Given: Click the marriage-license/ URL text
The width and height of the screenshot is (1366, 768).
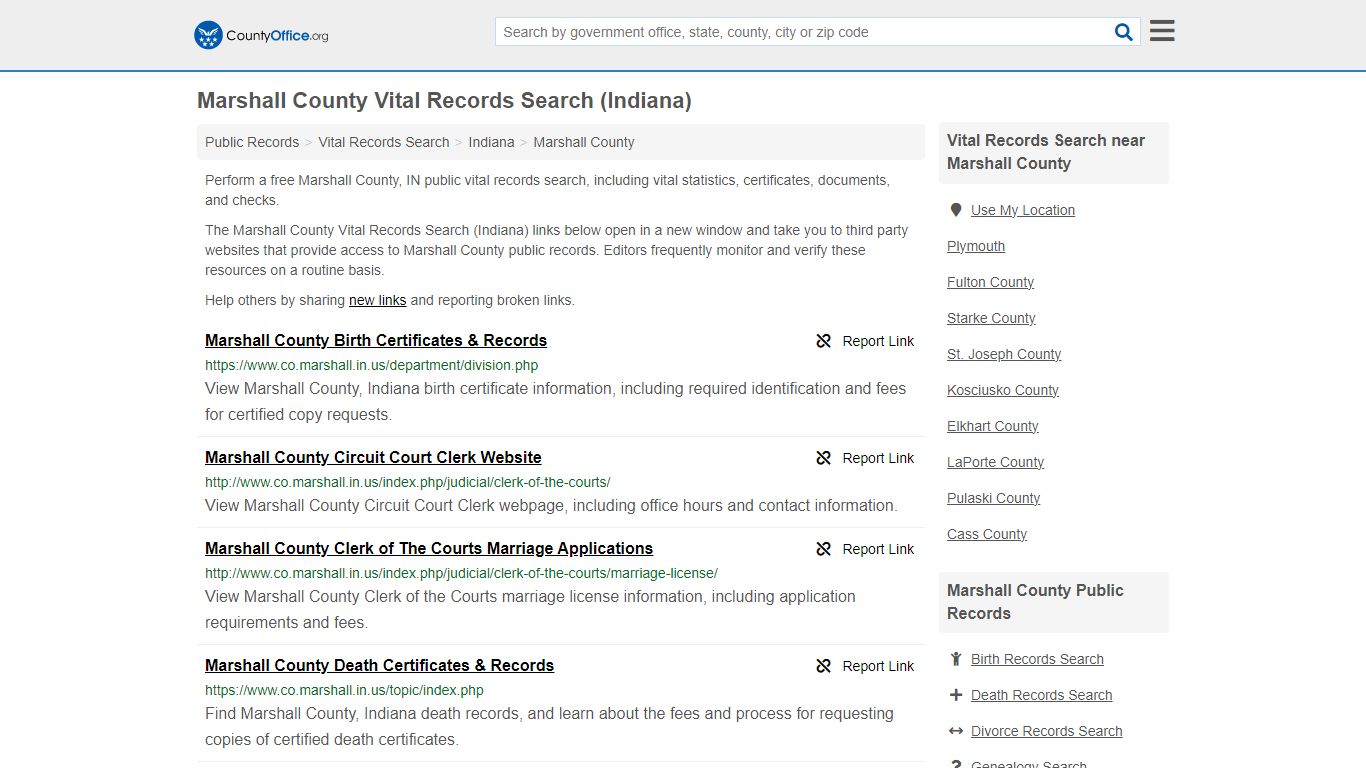Looking at the screenshot, I should (461, 573).
